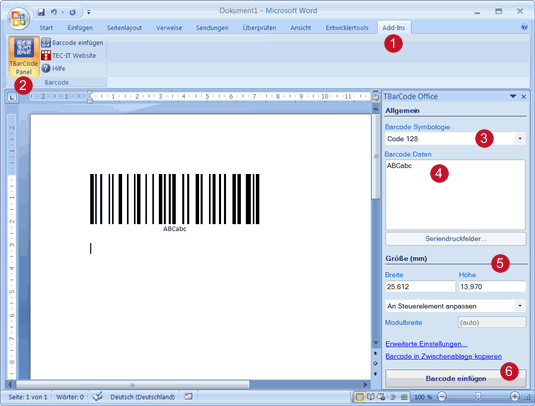Image resolution: width=535 pixels, height=406 pixels.
Task: Toggle the TBarCode Panel ribbon button
Action: [x=24, y=56]
